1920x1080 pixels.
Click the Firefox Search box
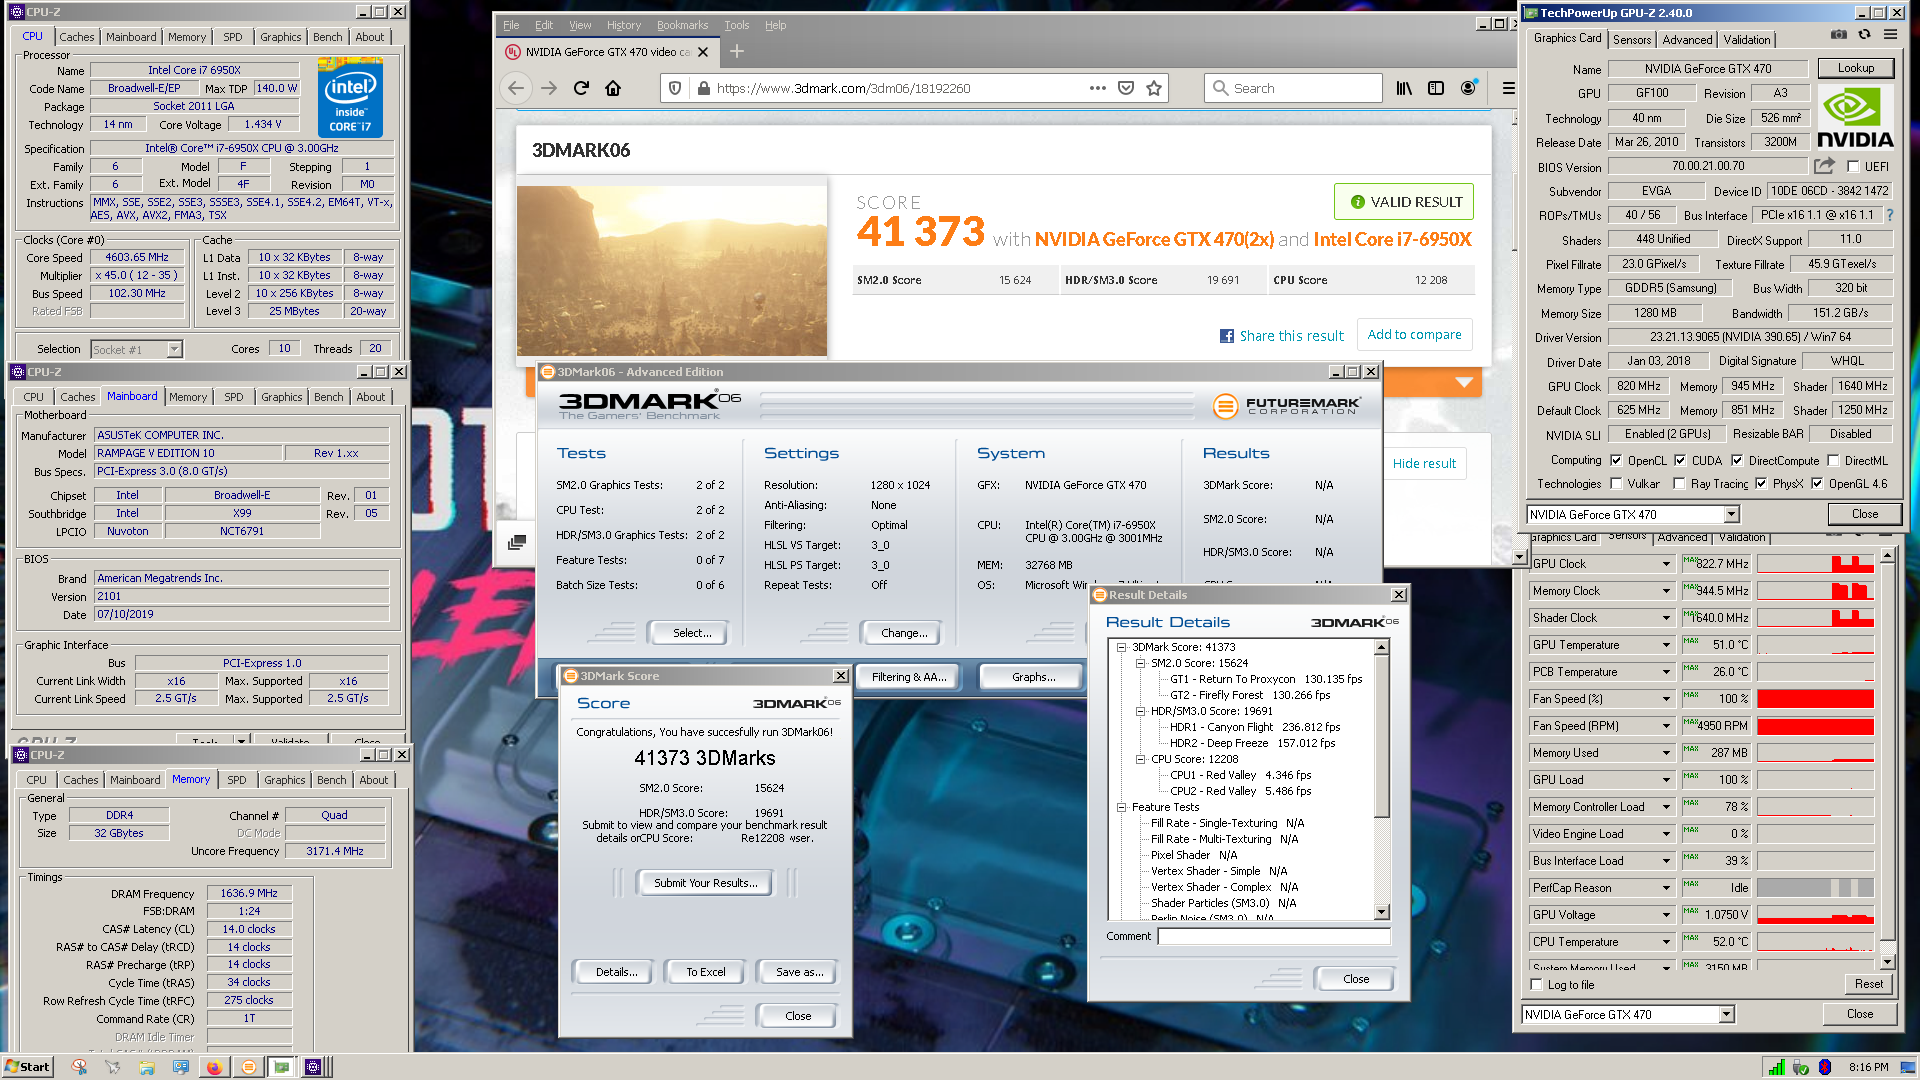(1293, 88)
